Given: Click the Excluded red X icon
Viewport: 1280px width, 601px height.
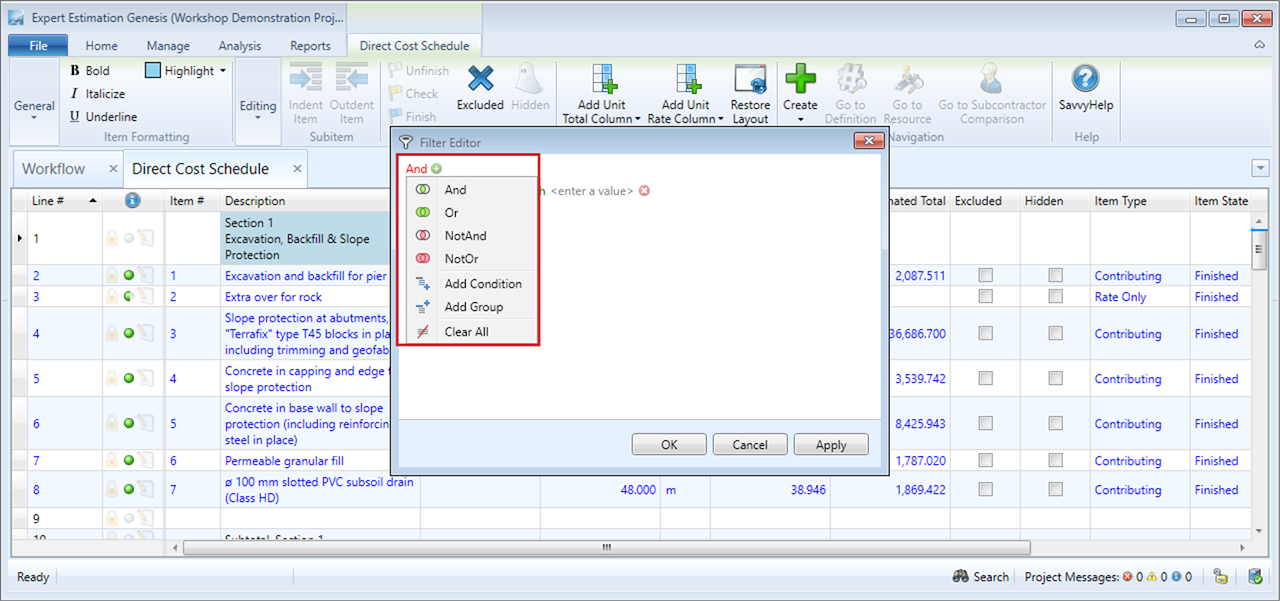Looking at the screenshot, I should 480,80.
